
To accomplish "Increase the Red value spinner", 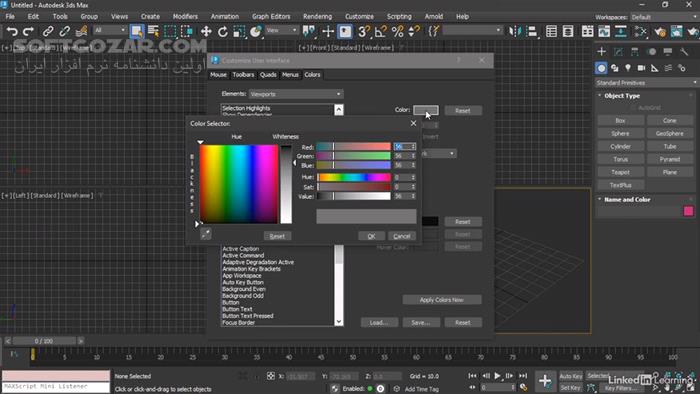I will pos(414,145).
